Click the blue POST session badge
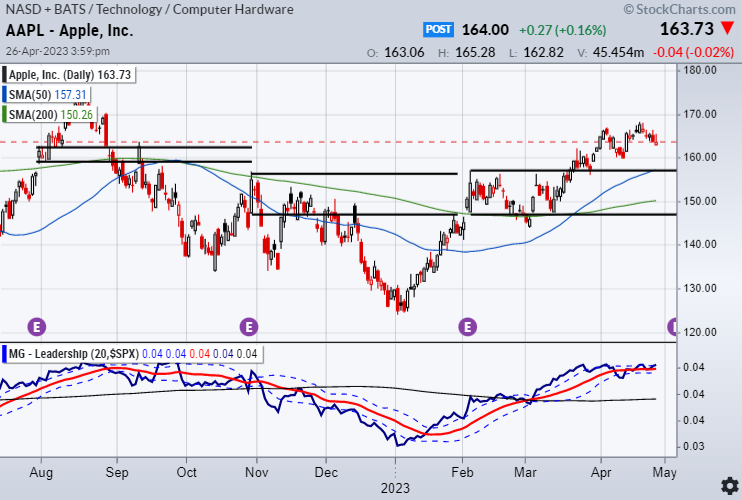 tap(438, 30)
